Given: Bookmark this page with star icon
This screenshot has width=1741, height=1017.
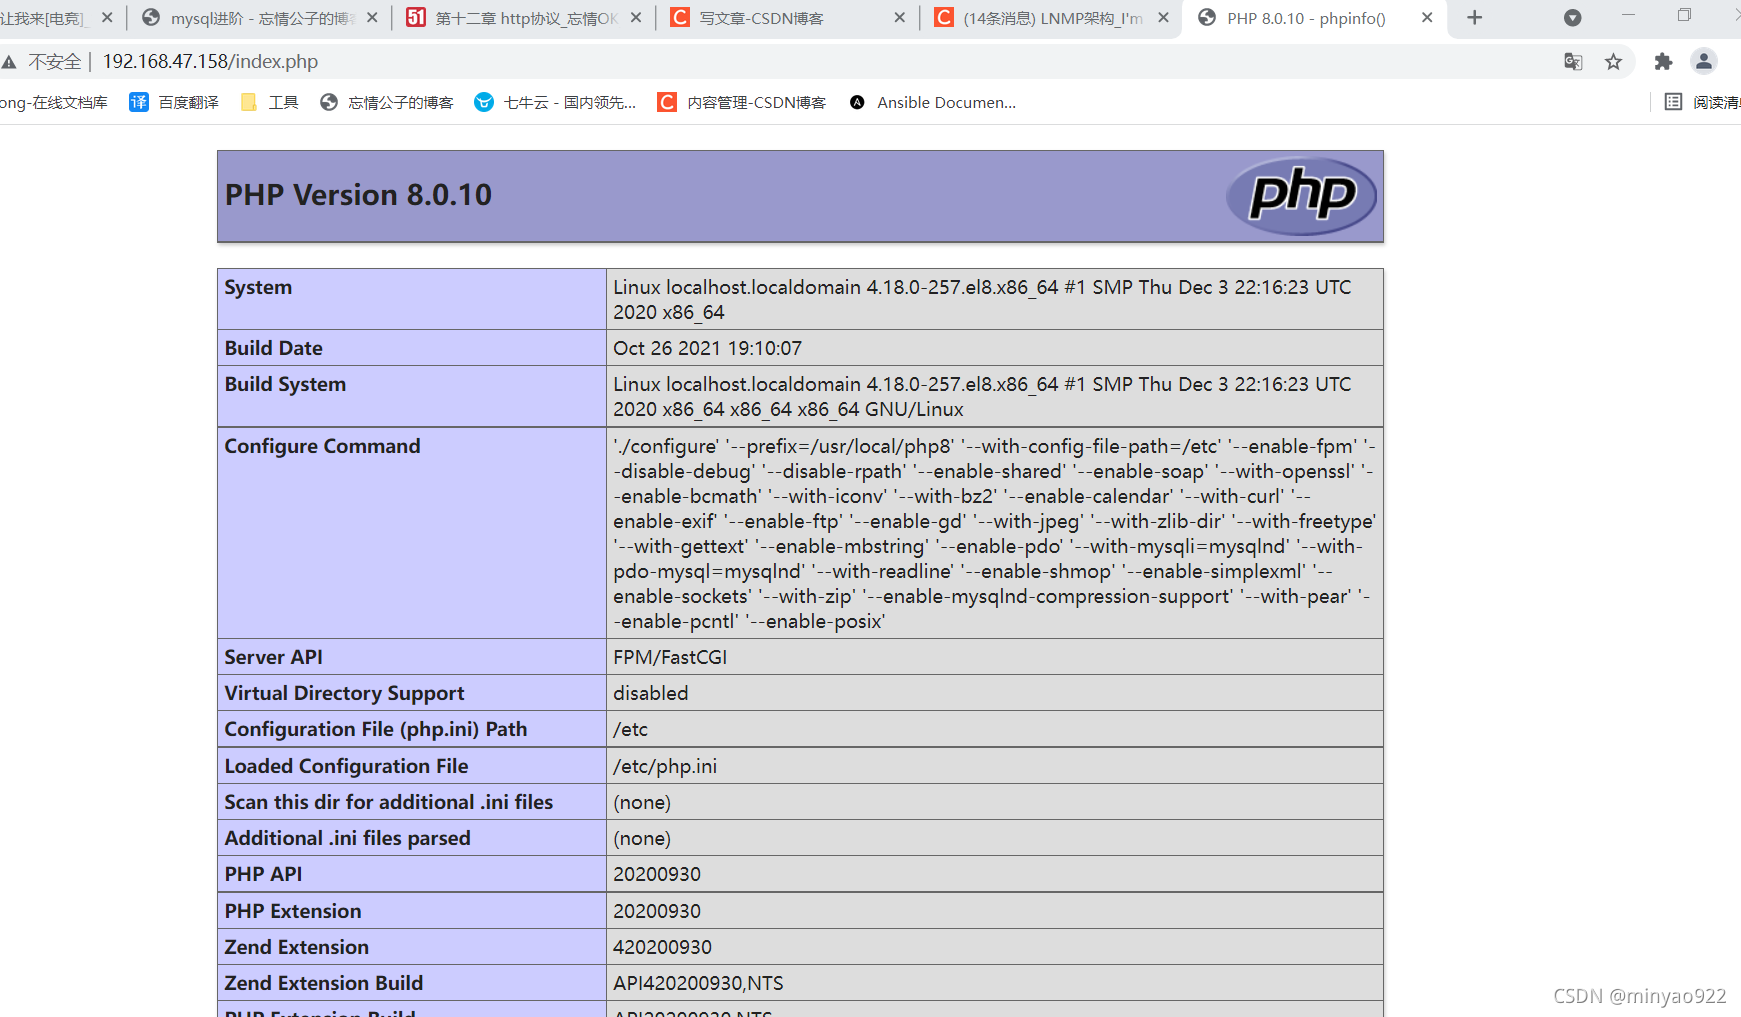Looking at the screenshot, I should click(1613, 62).
